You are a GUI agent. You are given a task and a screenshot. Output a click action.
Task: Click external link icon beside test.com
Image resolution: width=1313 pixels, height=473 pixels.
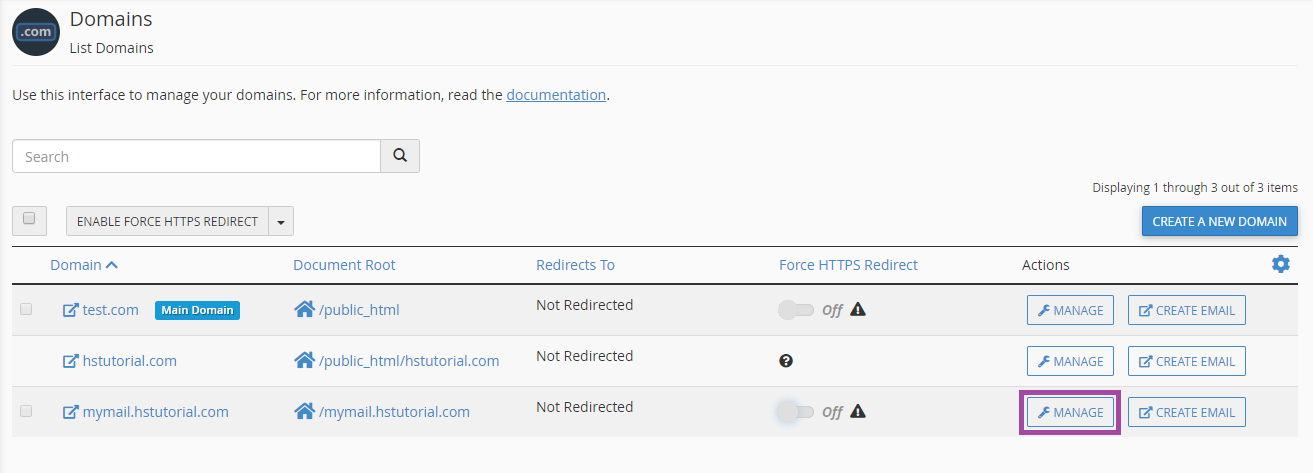(x=70, y=310)
